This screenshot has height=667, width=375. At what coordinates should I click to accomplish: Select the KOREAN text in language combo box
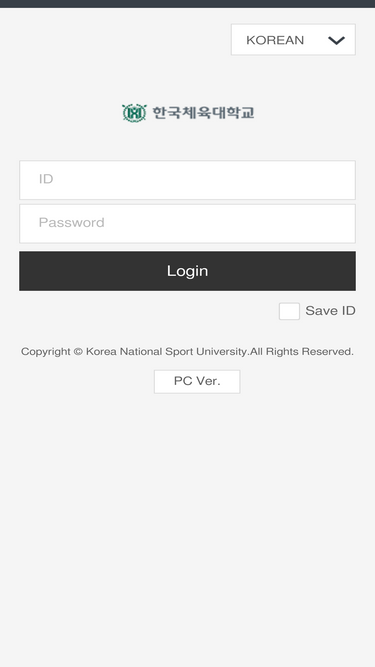[x=275, y=40]
